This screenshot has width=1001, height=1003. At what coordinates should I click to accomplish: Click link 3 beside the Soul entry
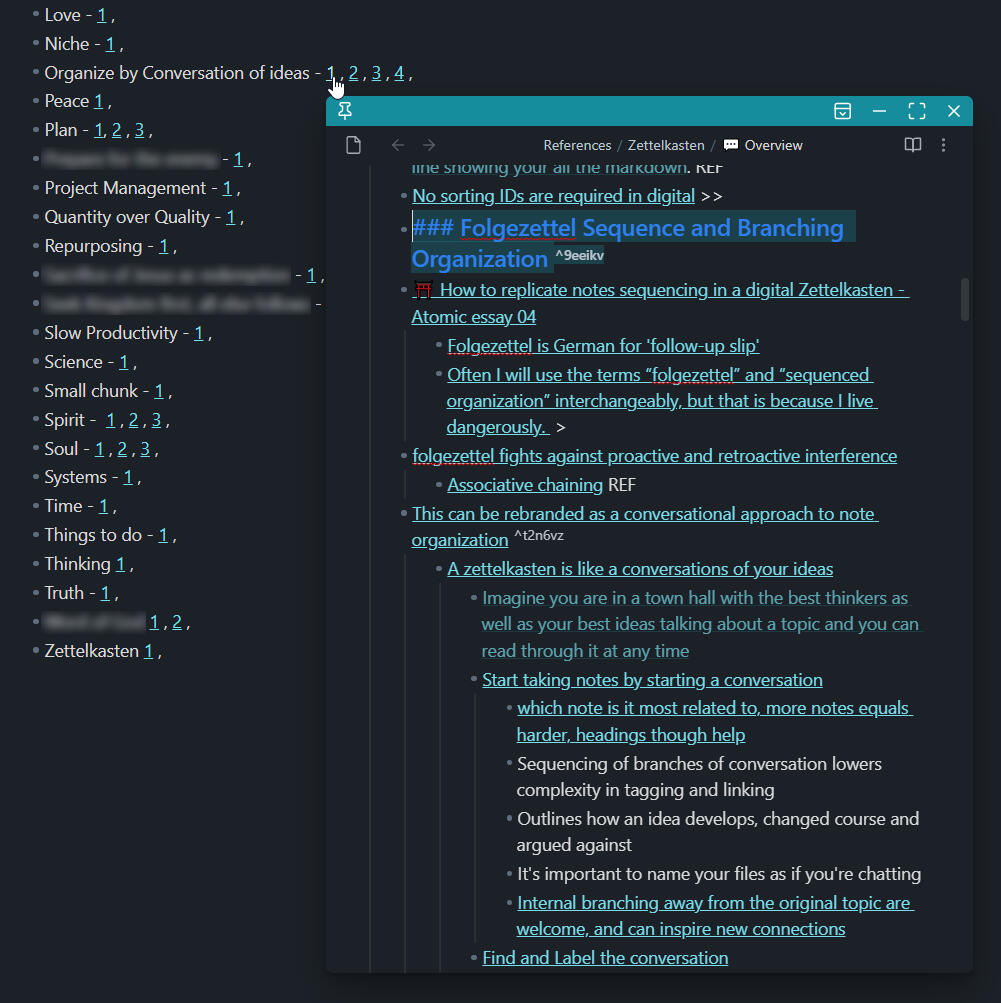(145, 449)
